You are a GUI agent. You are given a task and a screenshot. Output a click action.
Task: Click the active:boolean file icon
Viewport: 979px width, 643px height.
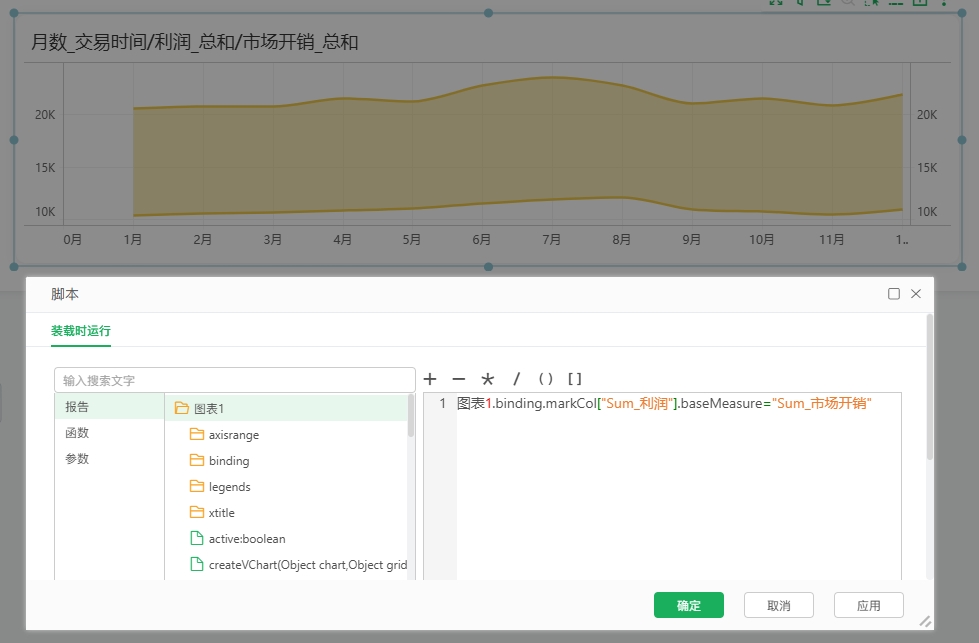click(197, 538)
